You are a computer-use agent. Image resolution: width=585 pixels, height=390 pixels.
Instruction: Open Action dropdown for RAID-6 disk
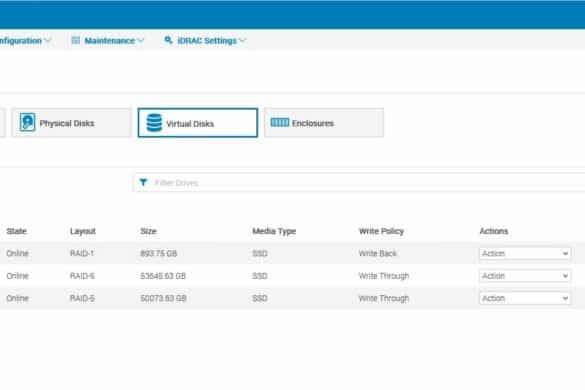pyautogui.click(x=525, y=276)
